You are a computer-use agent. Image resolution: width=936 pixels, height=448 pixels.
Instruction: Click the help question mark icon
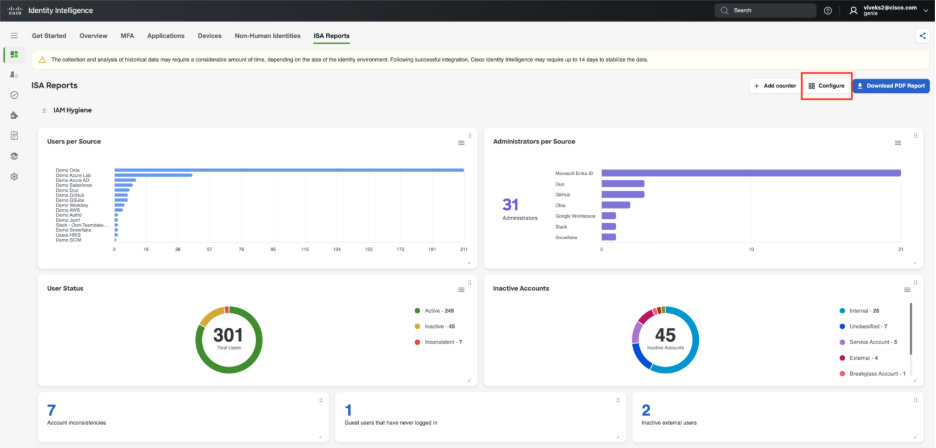(x=827, y=10)
